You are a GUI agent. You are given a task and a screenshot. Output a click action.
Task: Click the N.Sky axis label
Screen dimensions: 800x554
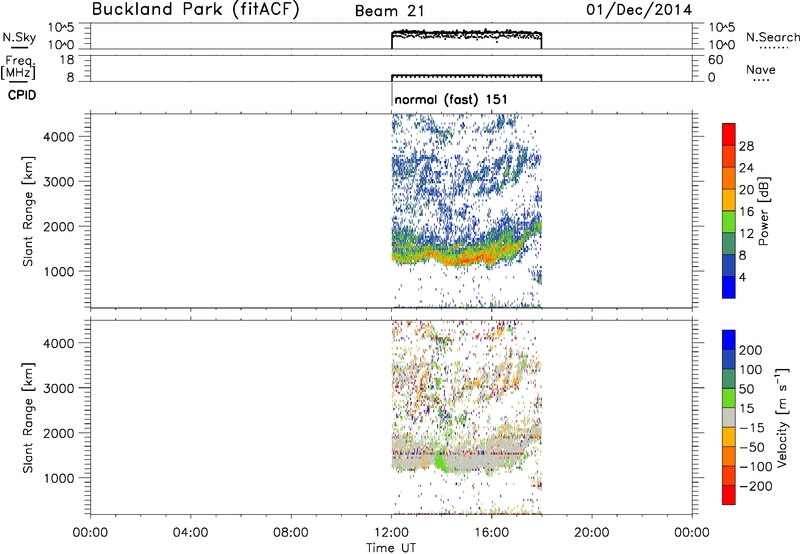click(19, 37)
